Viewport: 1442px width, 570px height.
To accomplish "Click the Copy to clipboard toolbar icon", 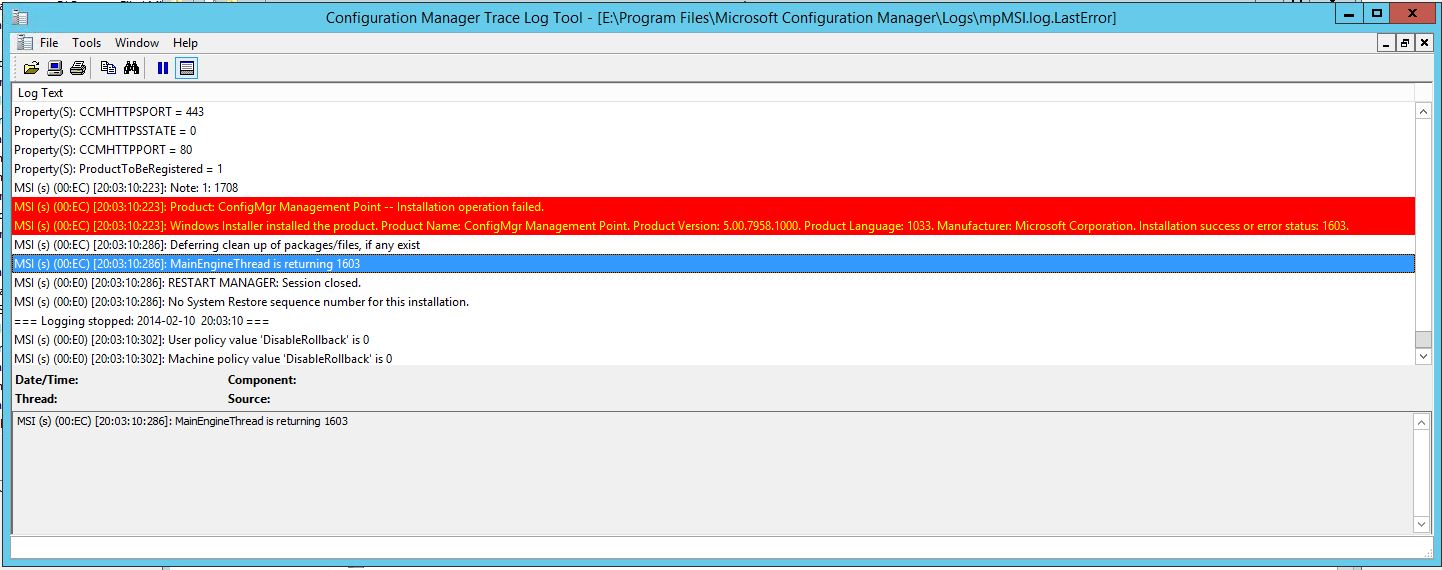I will click(x=108, y=68).
